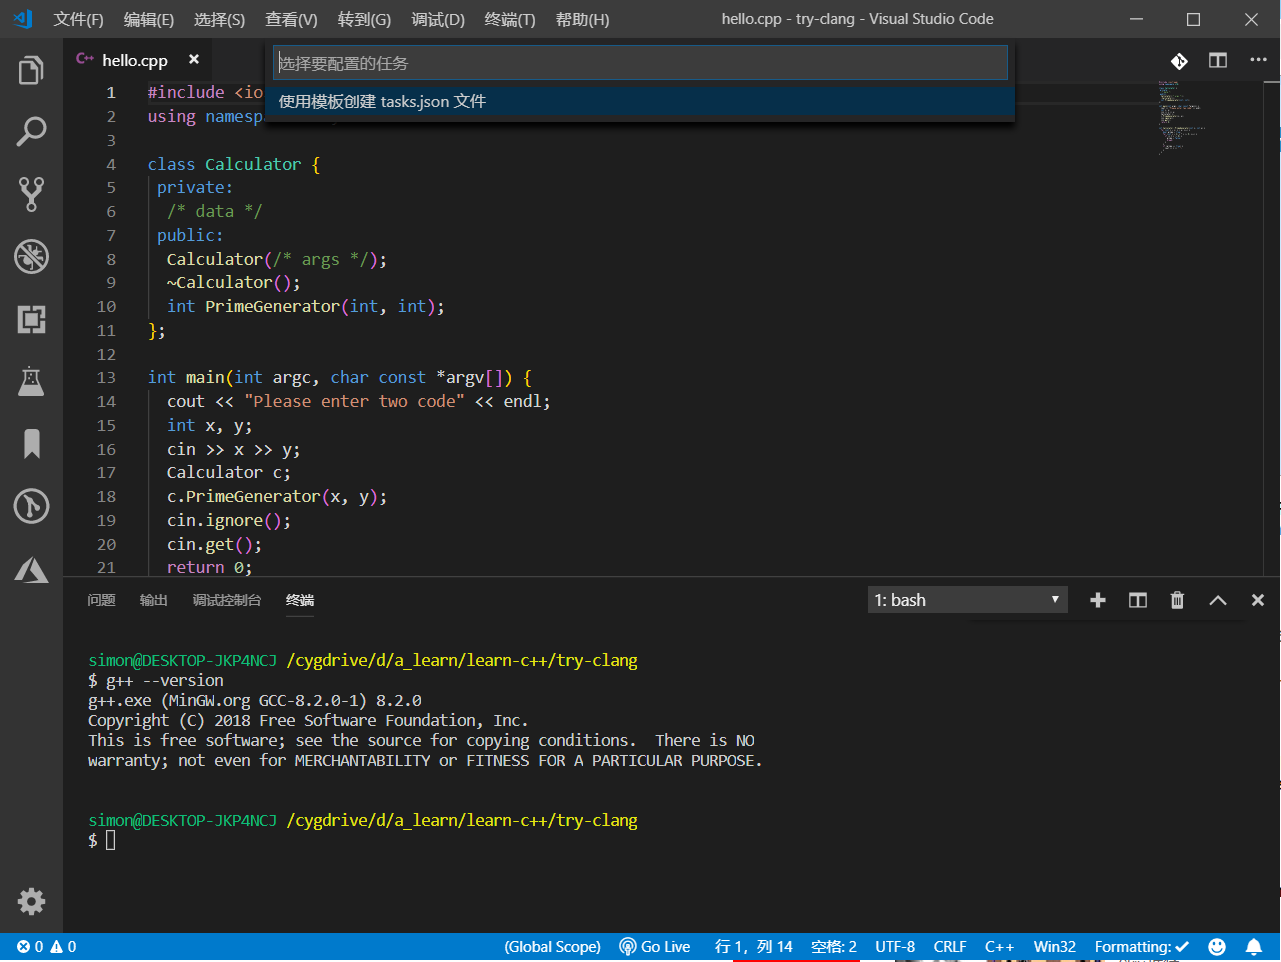Click (Global Scope) in status bar

tap(552, 947)
